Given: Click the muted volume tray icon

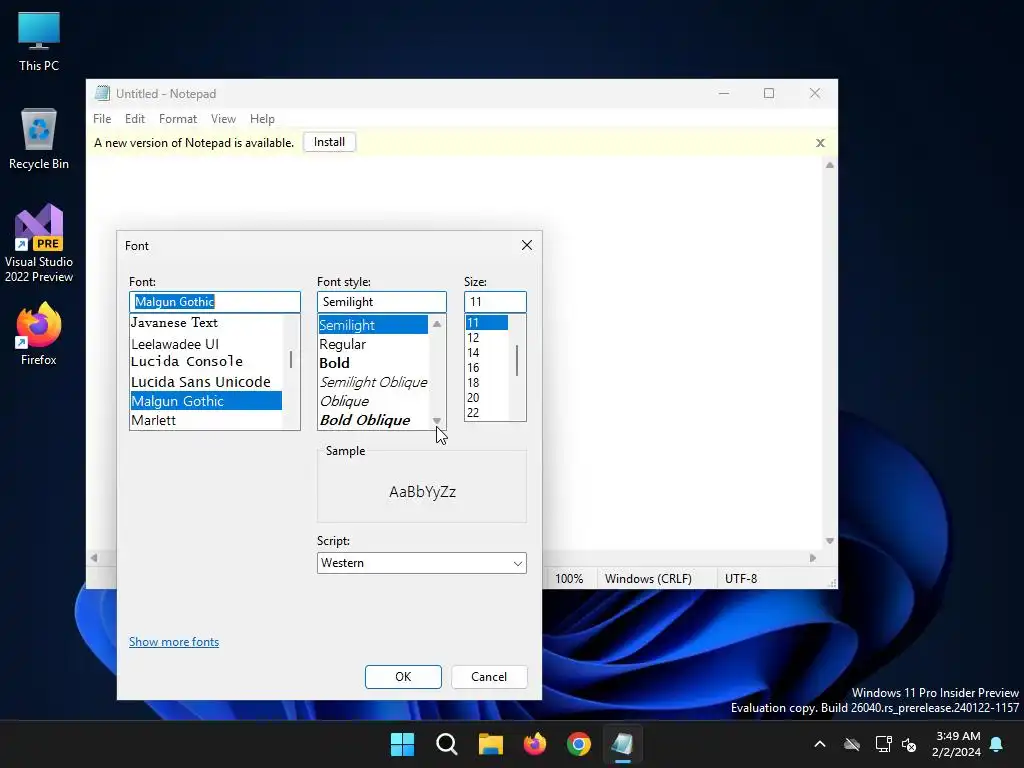Looking at the screenshot, I should [909, 744].
